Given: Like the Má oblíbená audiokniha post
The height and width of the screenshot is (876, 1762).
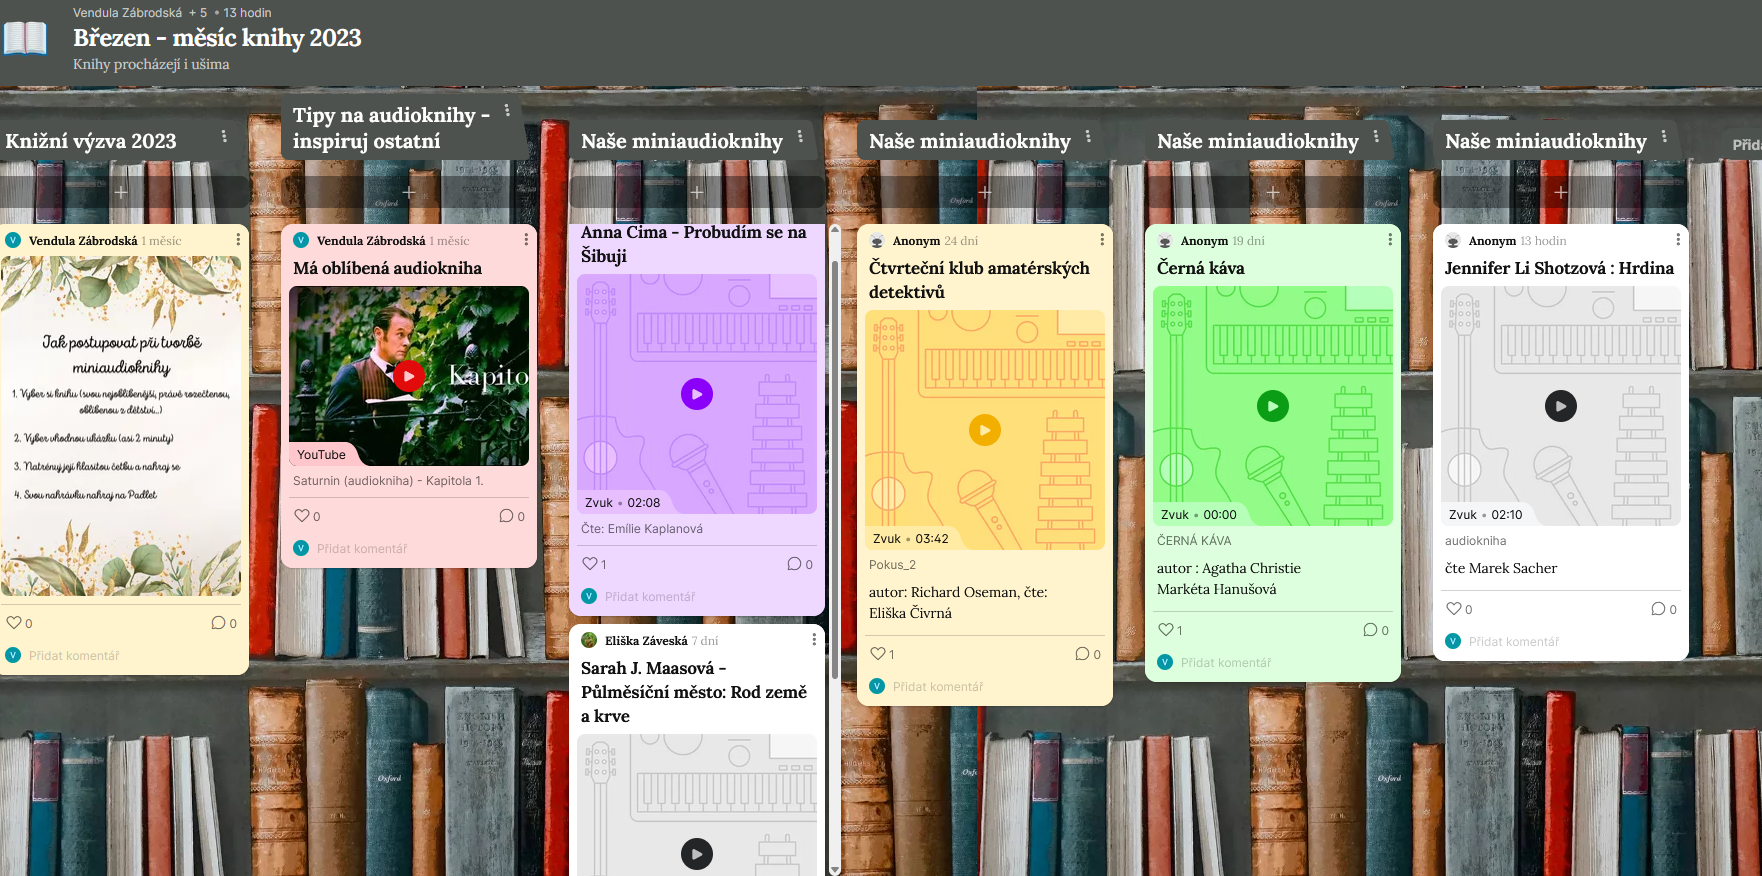Looking at the screenshot, I should 301,516.
